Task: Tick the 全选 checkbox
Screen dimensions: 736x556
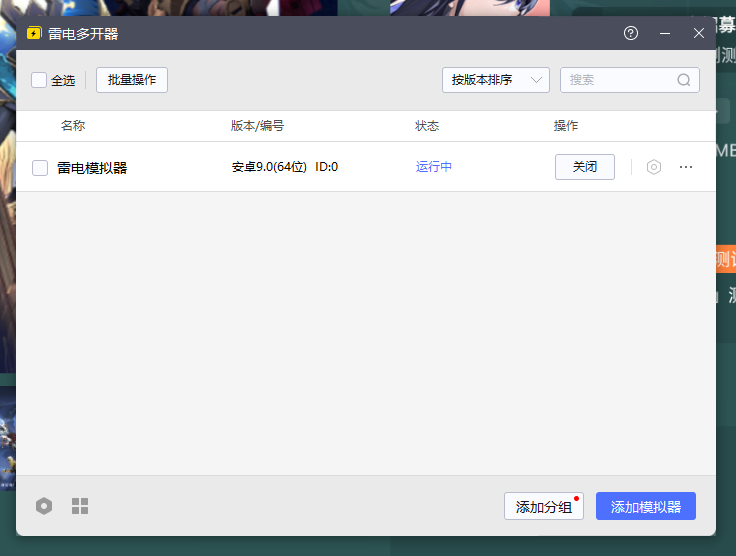Action: tap(39, 80)
